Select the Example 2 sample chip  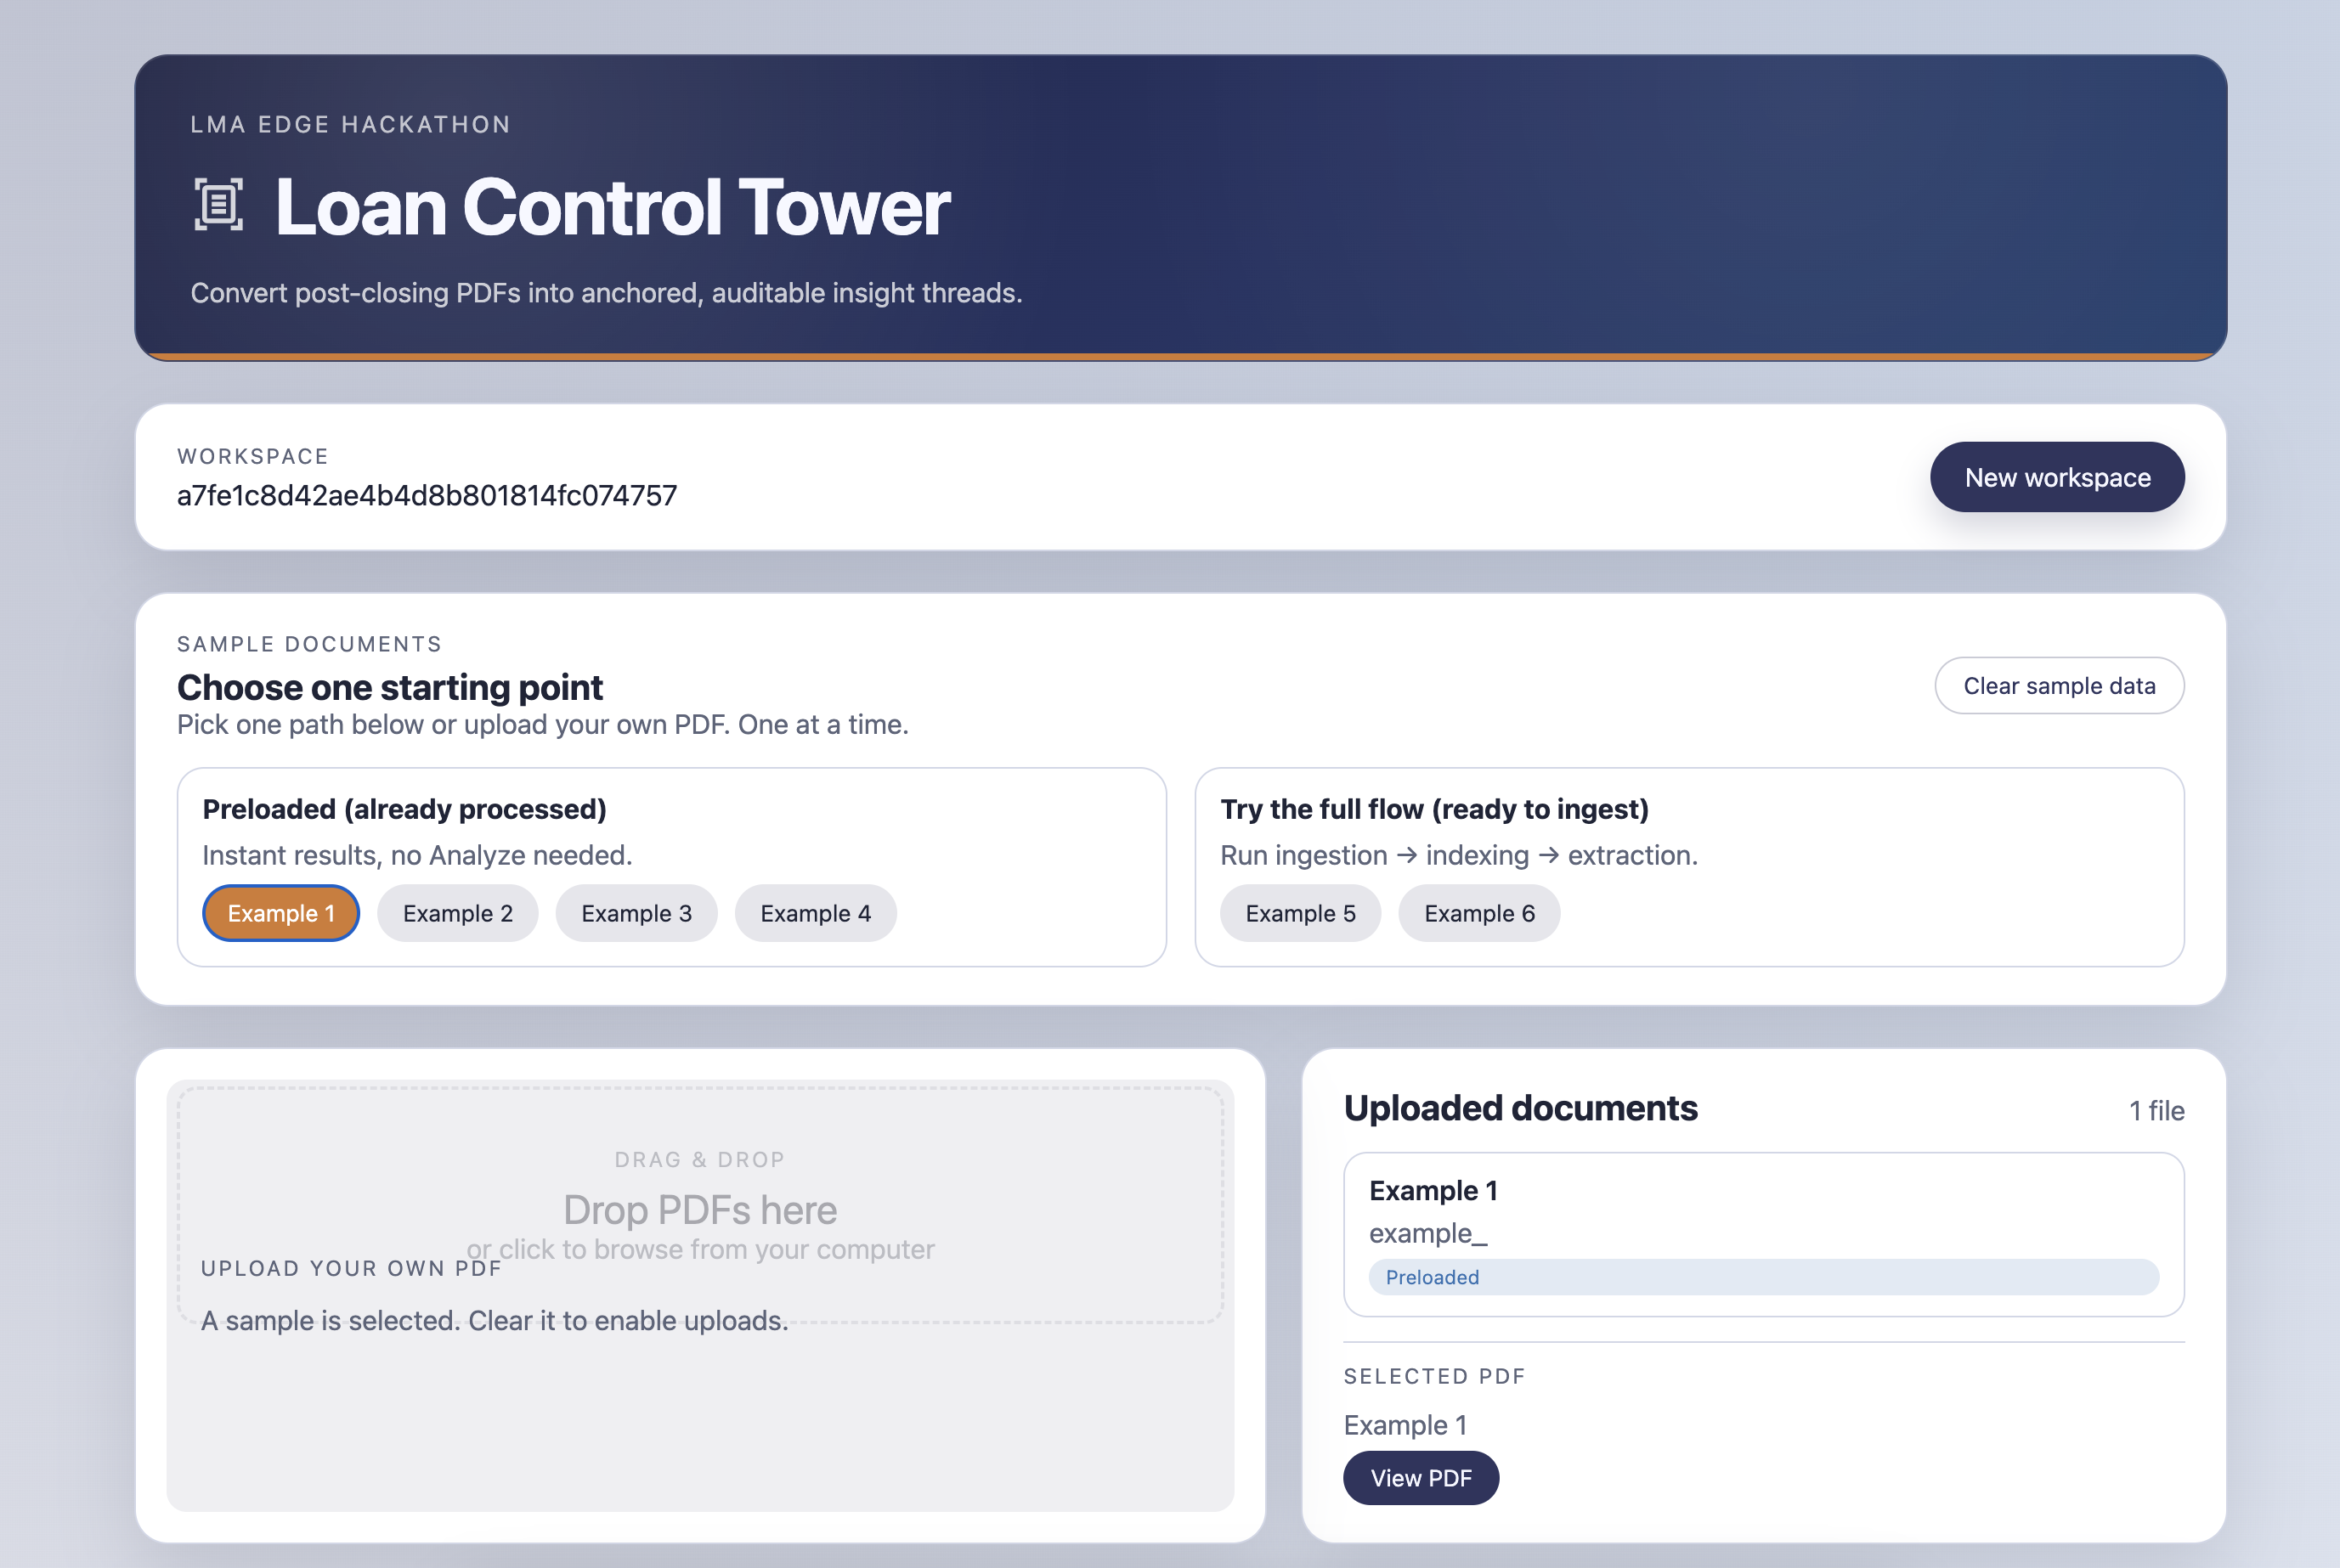coord(457,913)
